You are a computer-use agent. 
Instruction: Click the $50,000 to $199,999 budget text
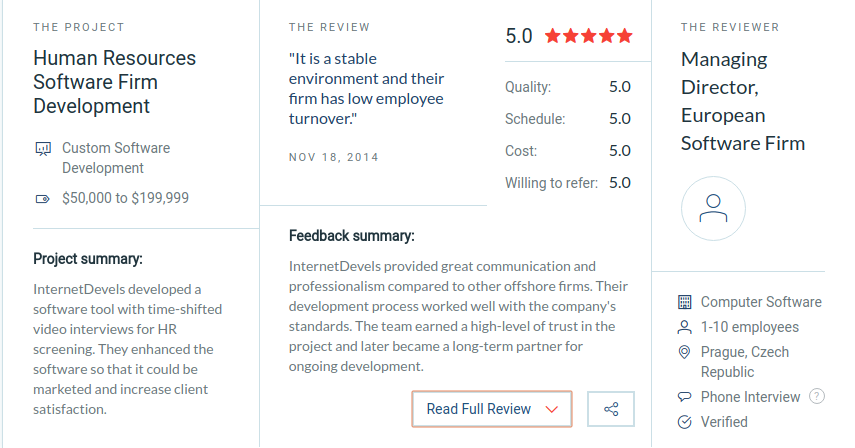[125, 198]
